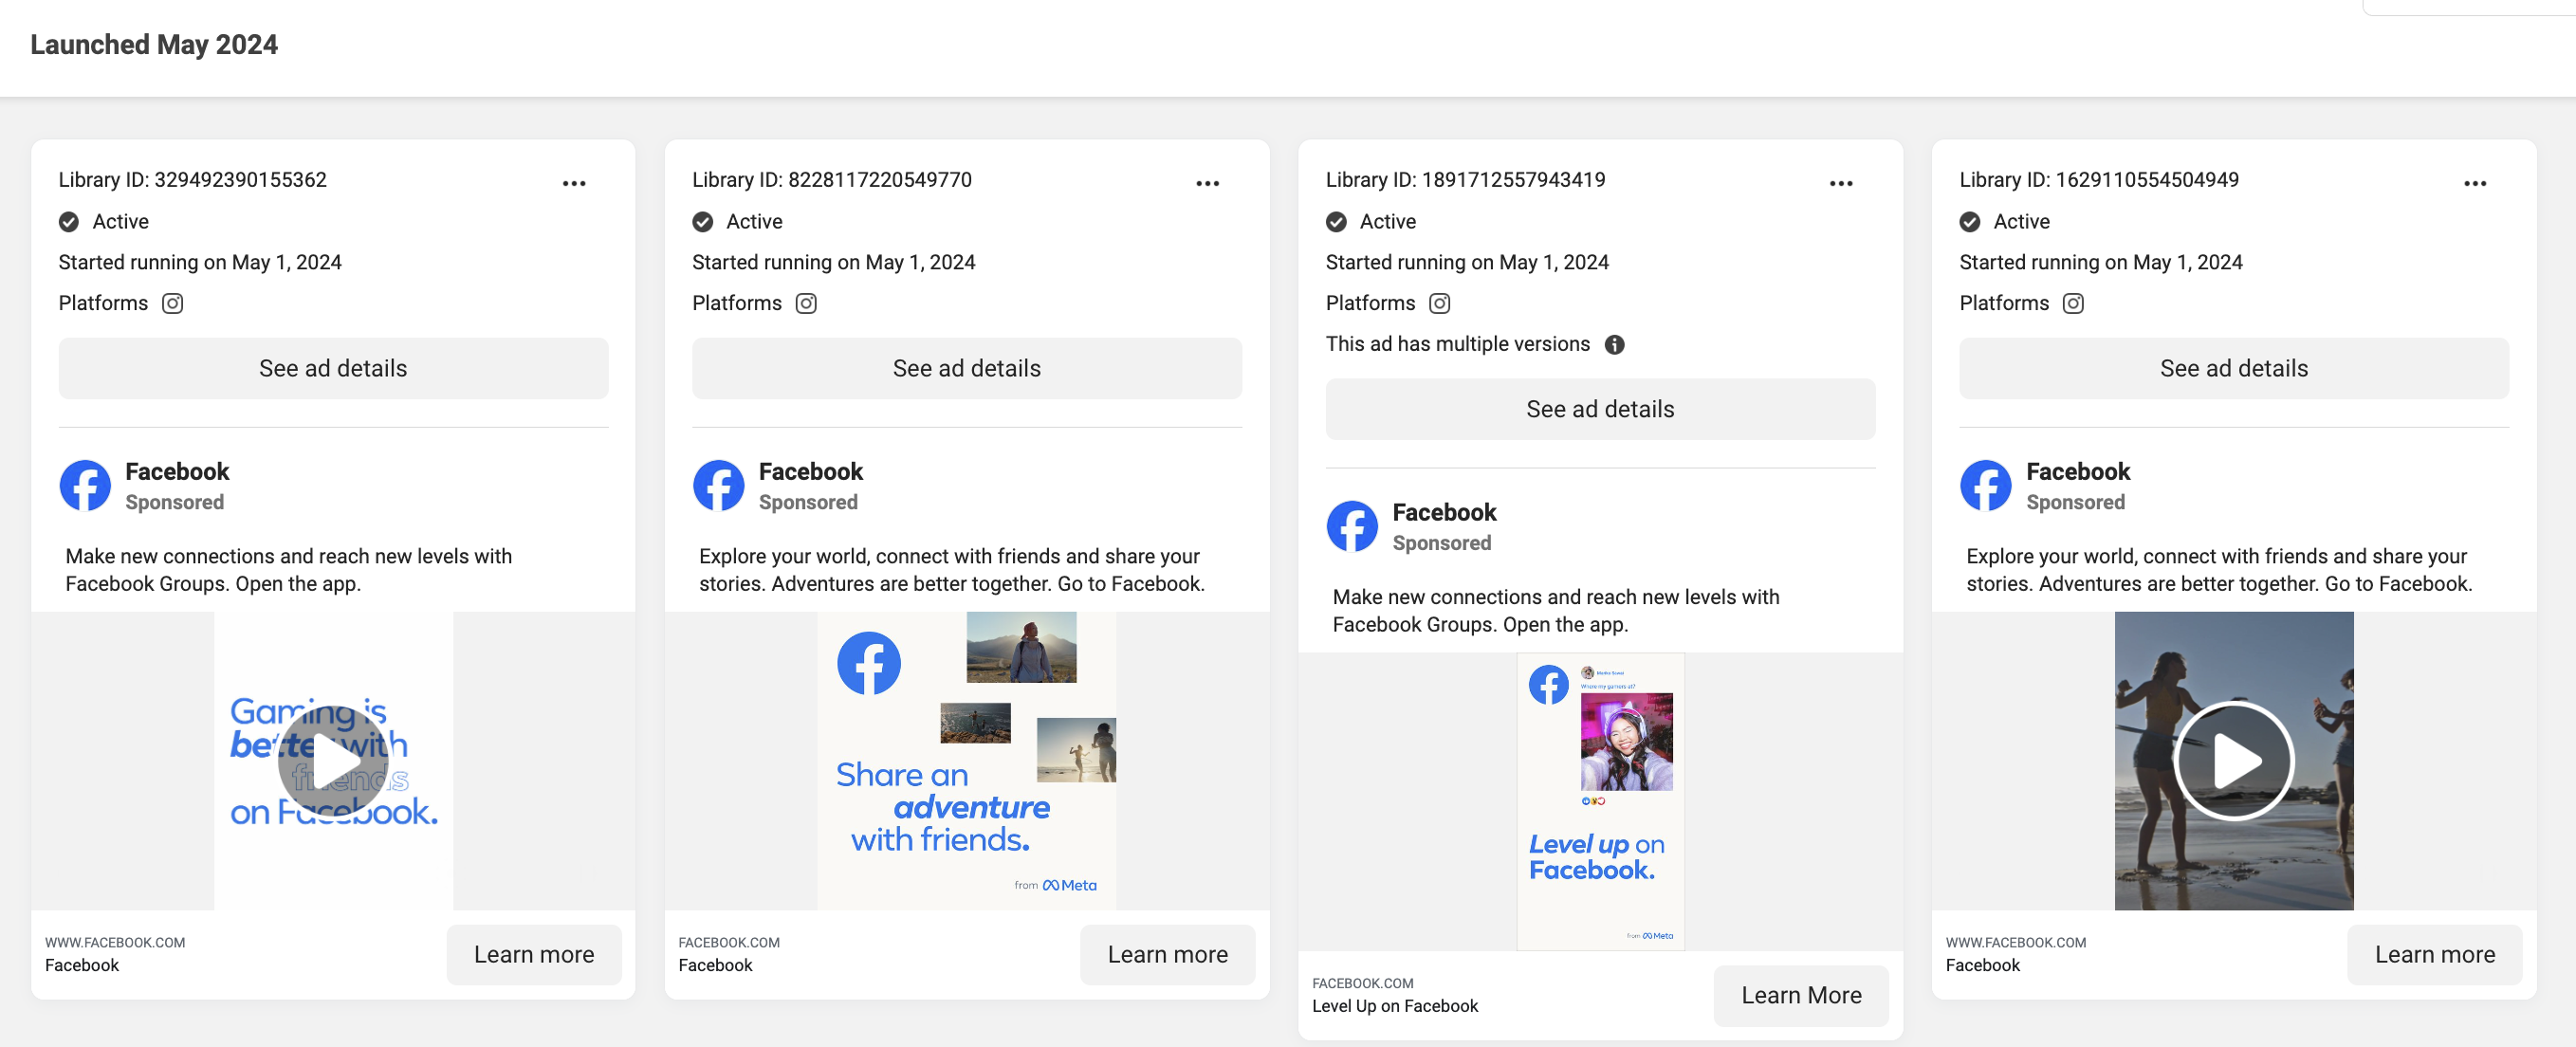Screen dimensions: 2576x1047
Task: Play the Gaming is better with friends video
Action: click(333, 761)
